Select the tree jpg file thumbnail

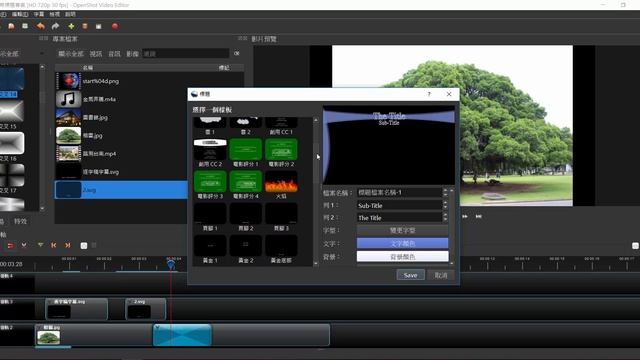click(x=68, y=136)
